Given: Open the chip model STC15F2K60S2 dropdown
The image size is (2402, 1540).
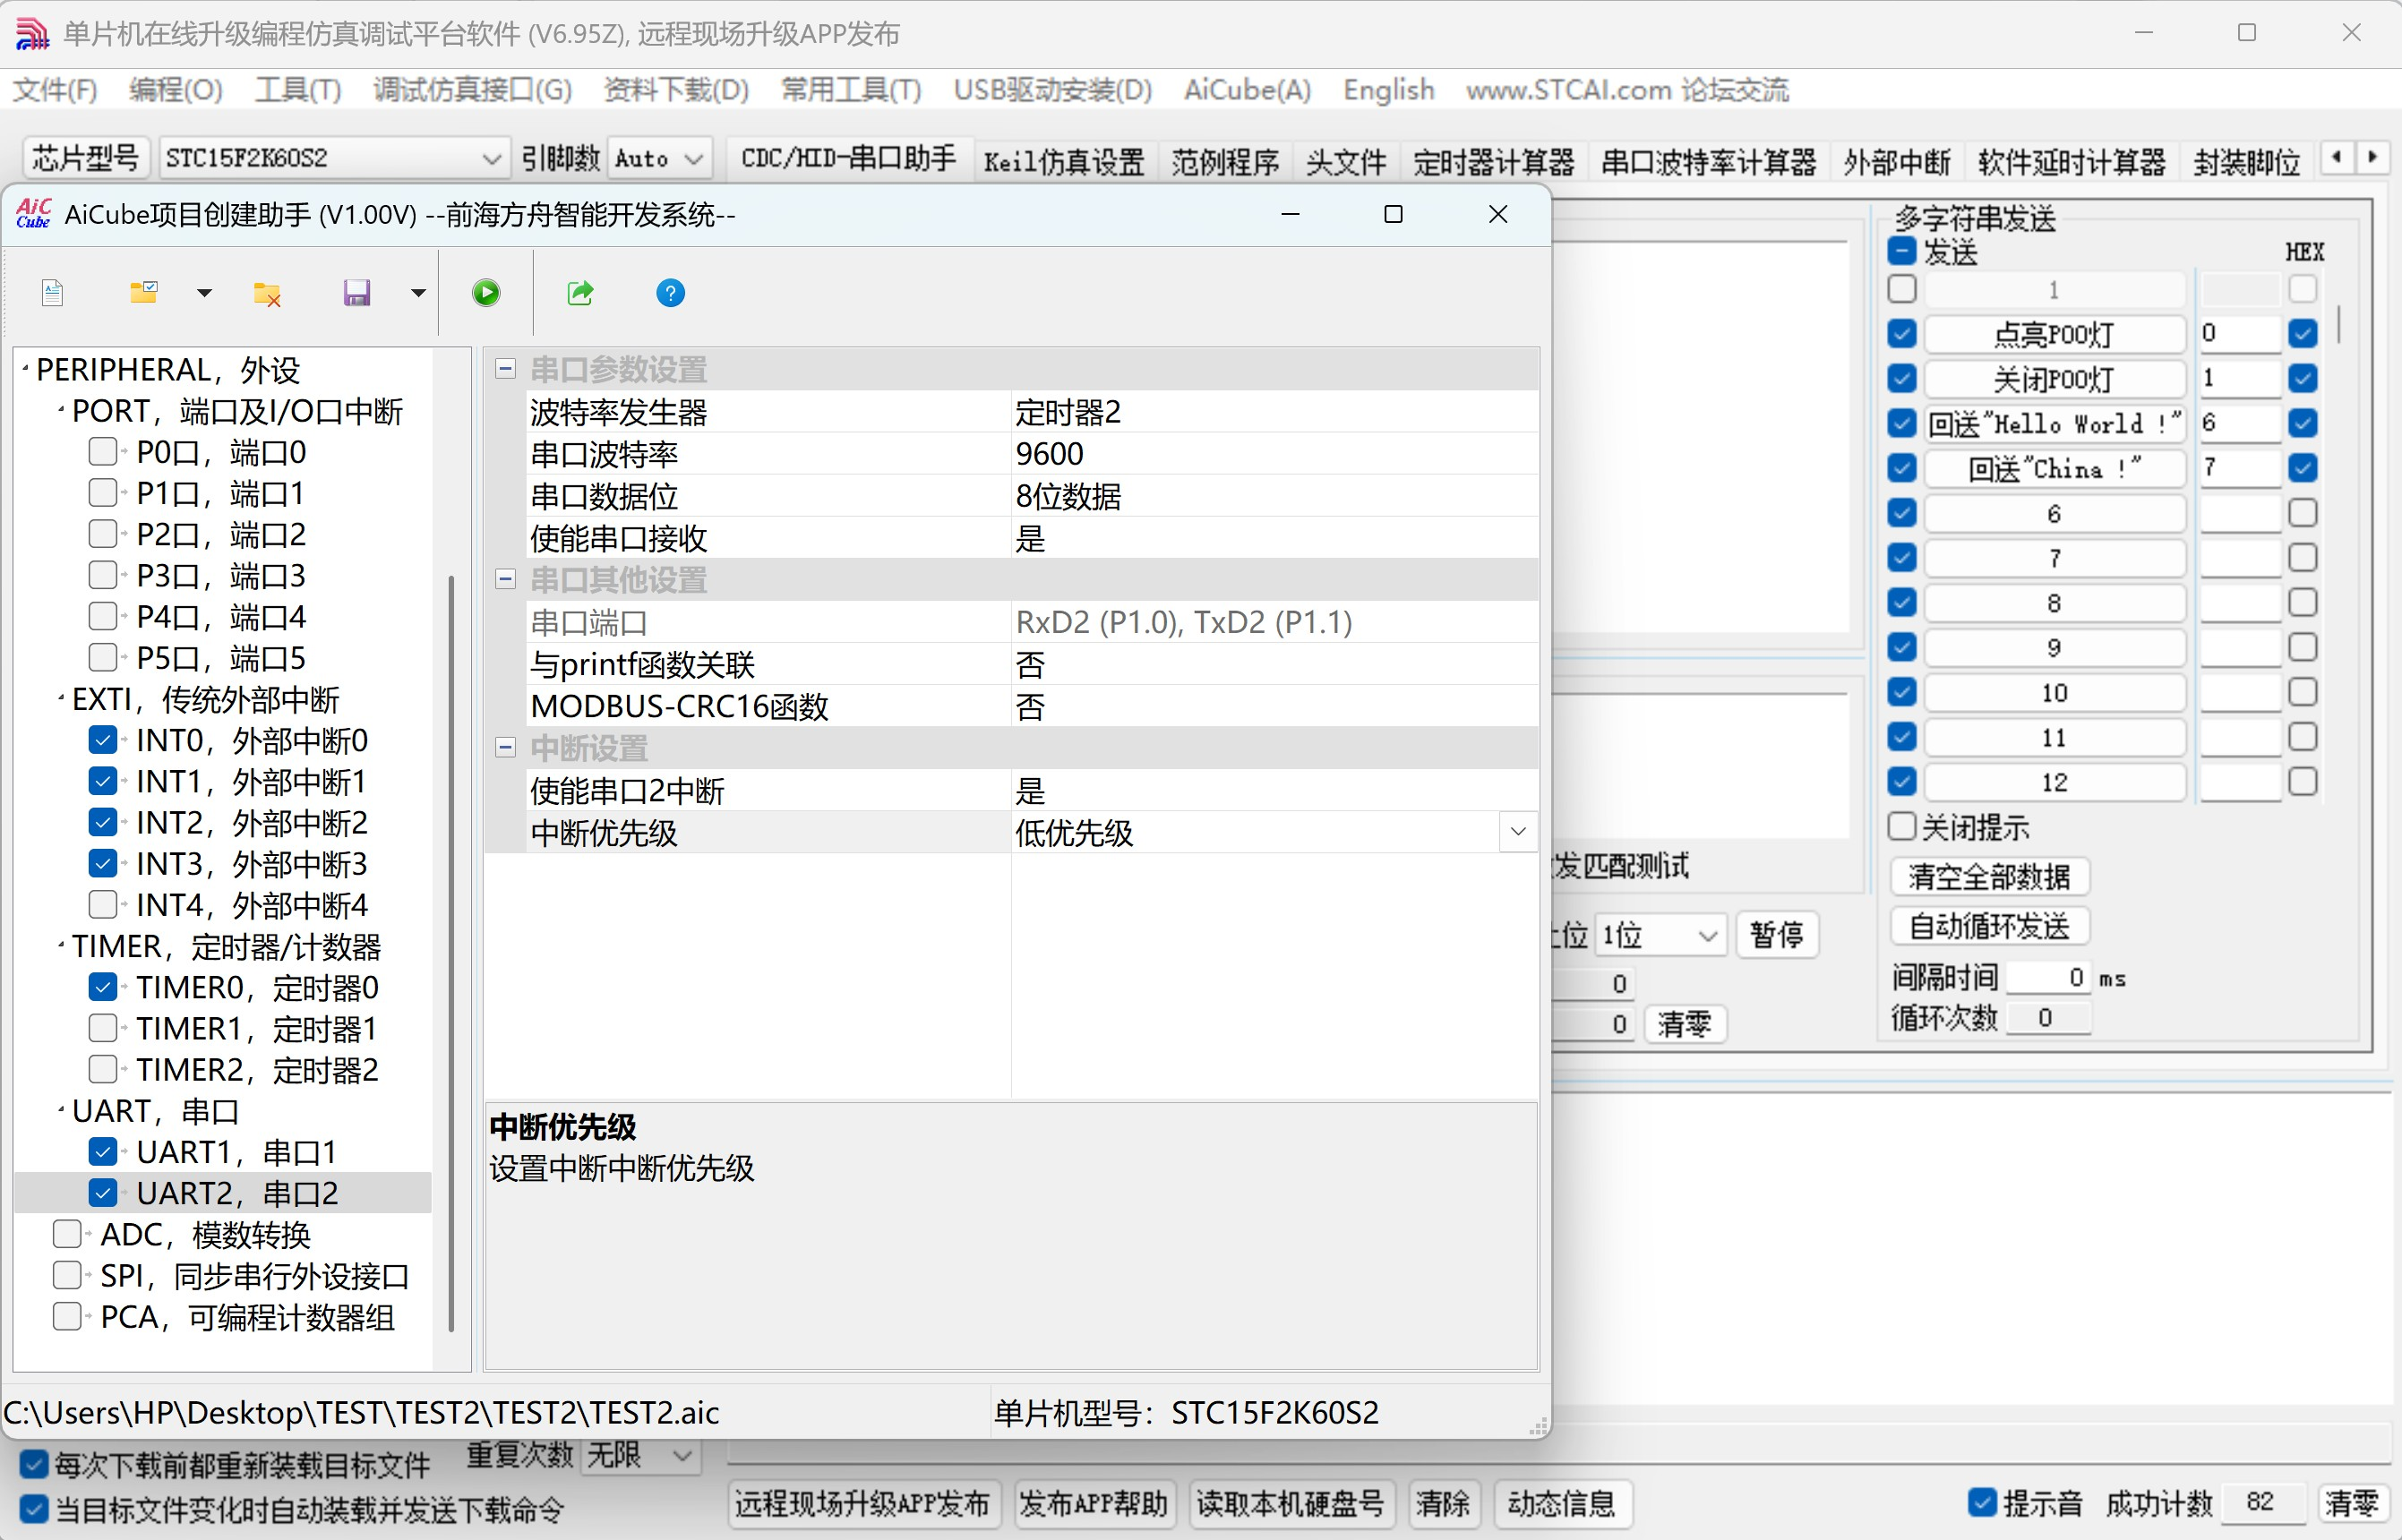Looking at the screenshot, I should tap(490, 159).
